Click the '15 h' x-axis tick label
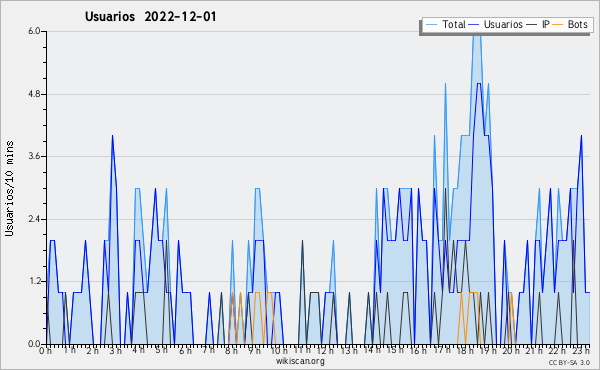 coord(395,350)
